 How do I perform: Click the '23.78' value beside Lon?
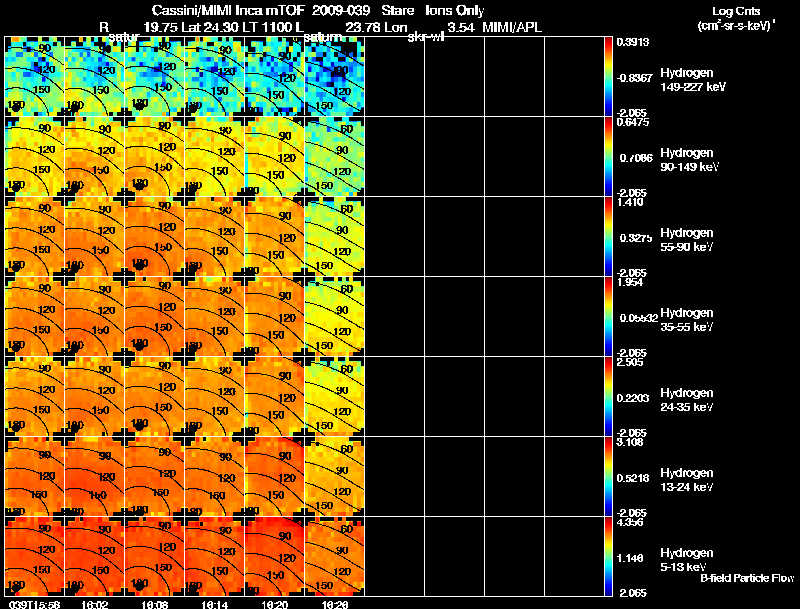pos(362,27)
